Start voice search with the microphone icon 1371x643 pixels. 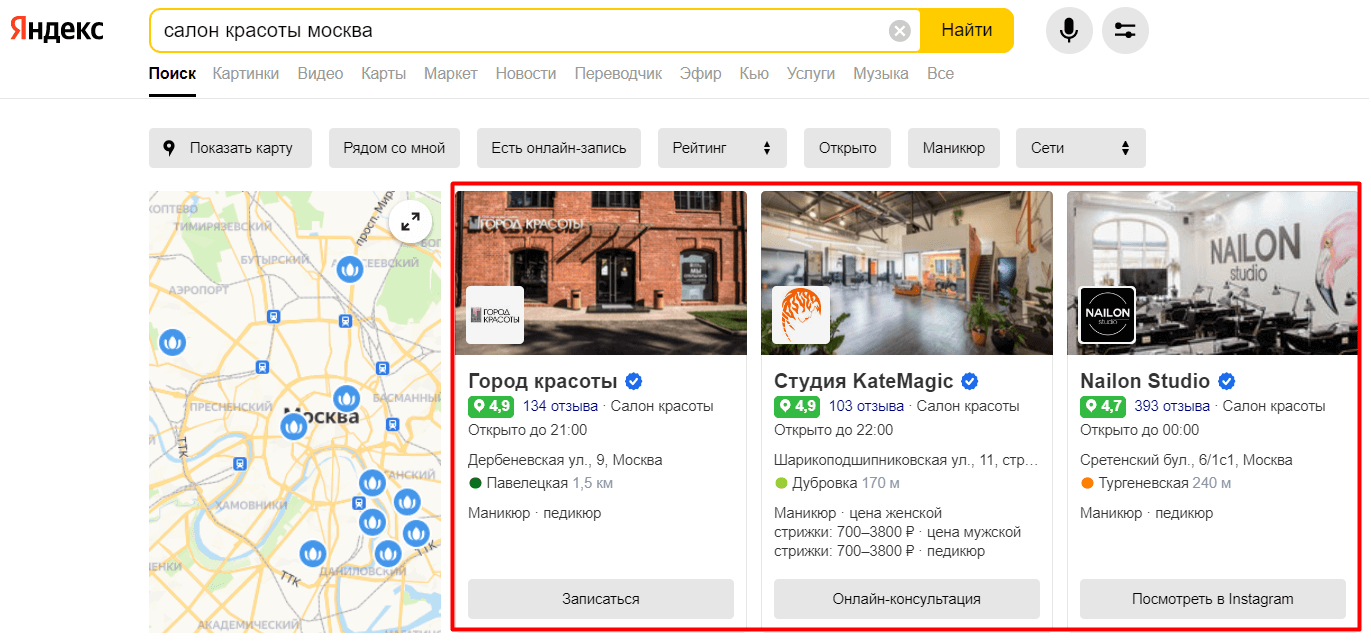click(1069, 30)
